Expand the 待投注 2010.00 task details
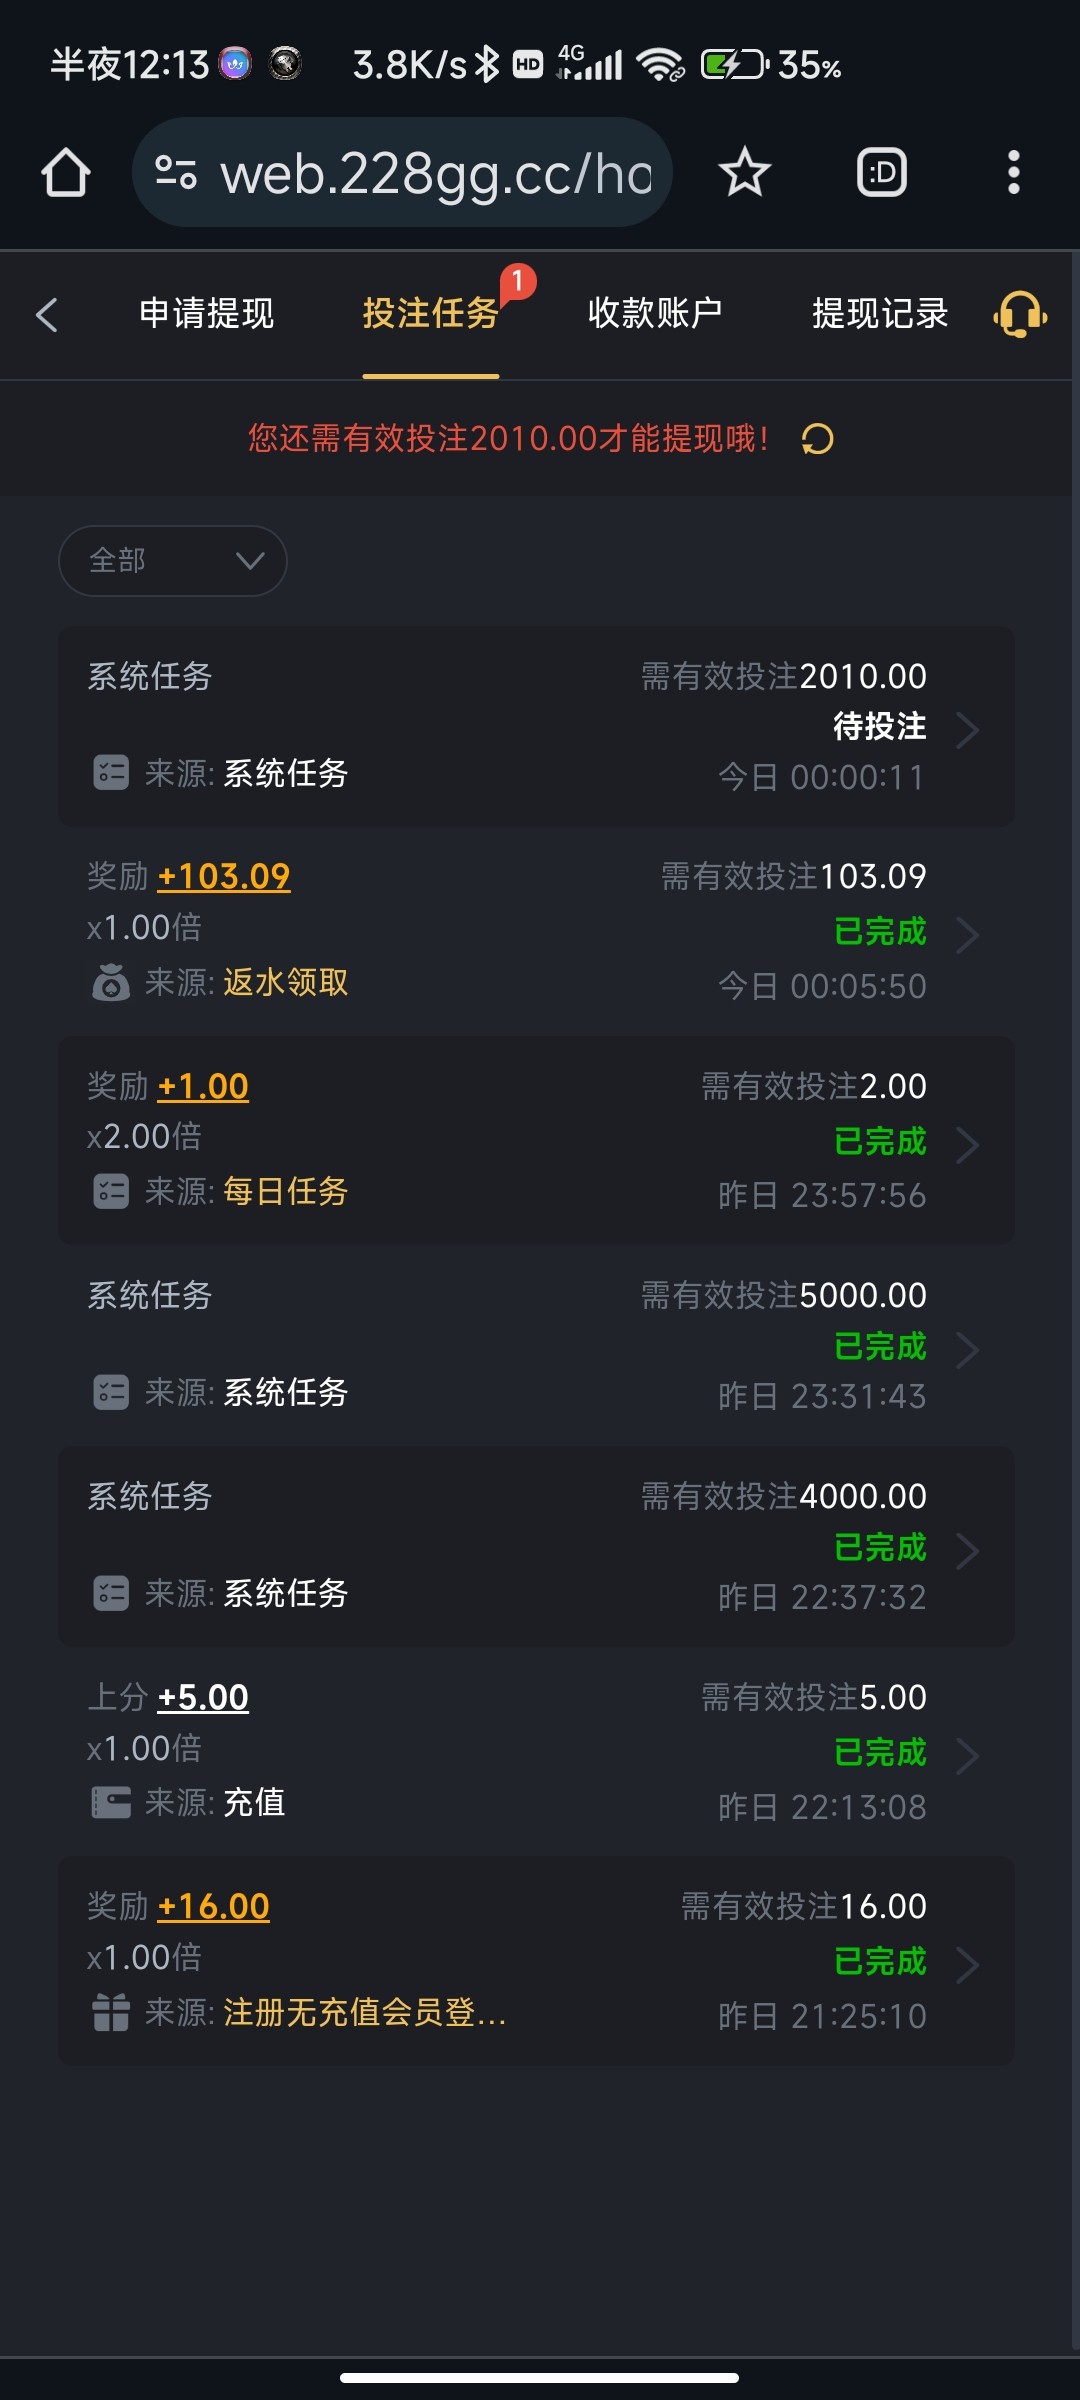 point(966,730)
